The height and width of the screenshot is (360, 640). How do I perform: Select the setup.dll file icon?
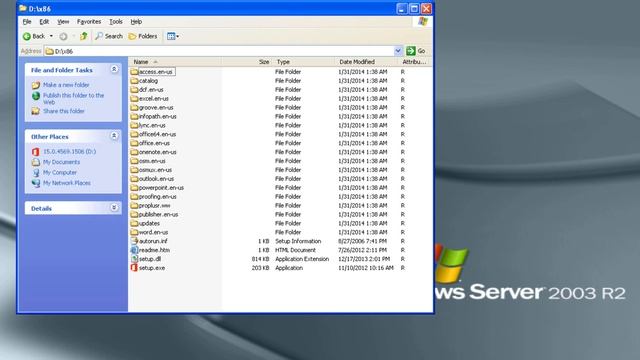click(134, 259)
